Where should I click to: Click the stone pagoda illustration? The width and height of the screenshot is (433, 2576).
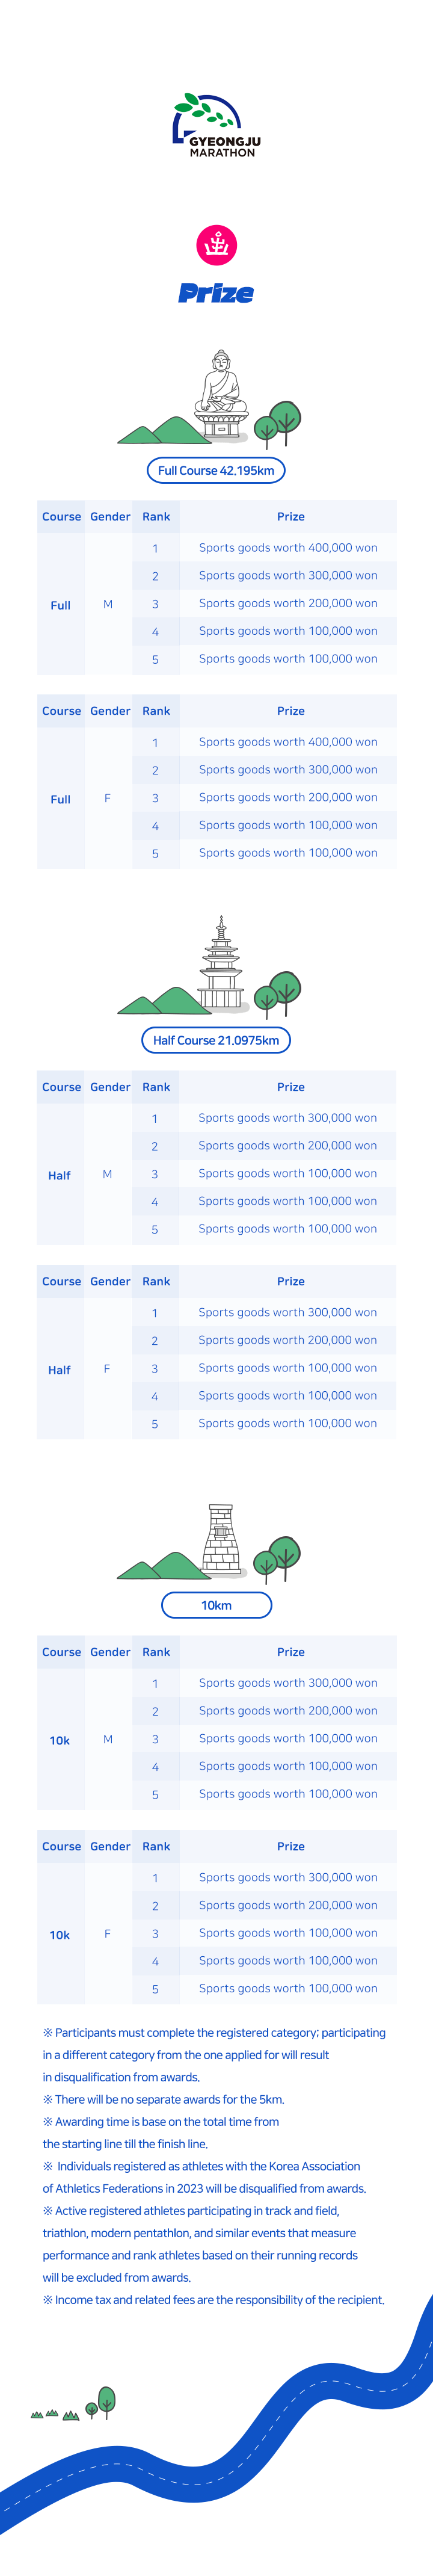click(221, 962)
